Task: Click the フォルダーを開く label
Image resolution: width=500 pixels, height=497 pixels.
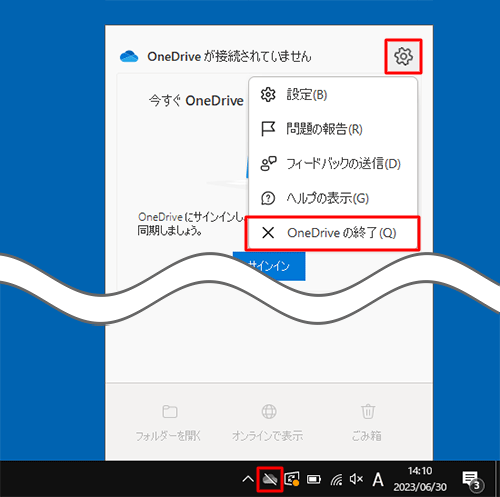Action: coord(168,436)
